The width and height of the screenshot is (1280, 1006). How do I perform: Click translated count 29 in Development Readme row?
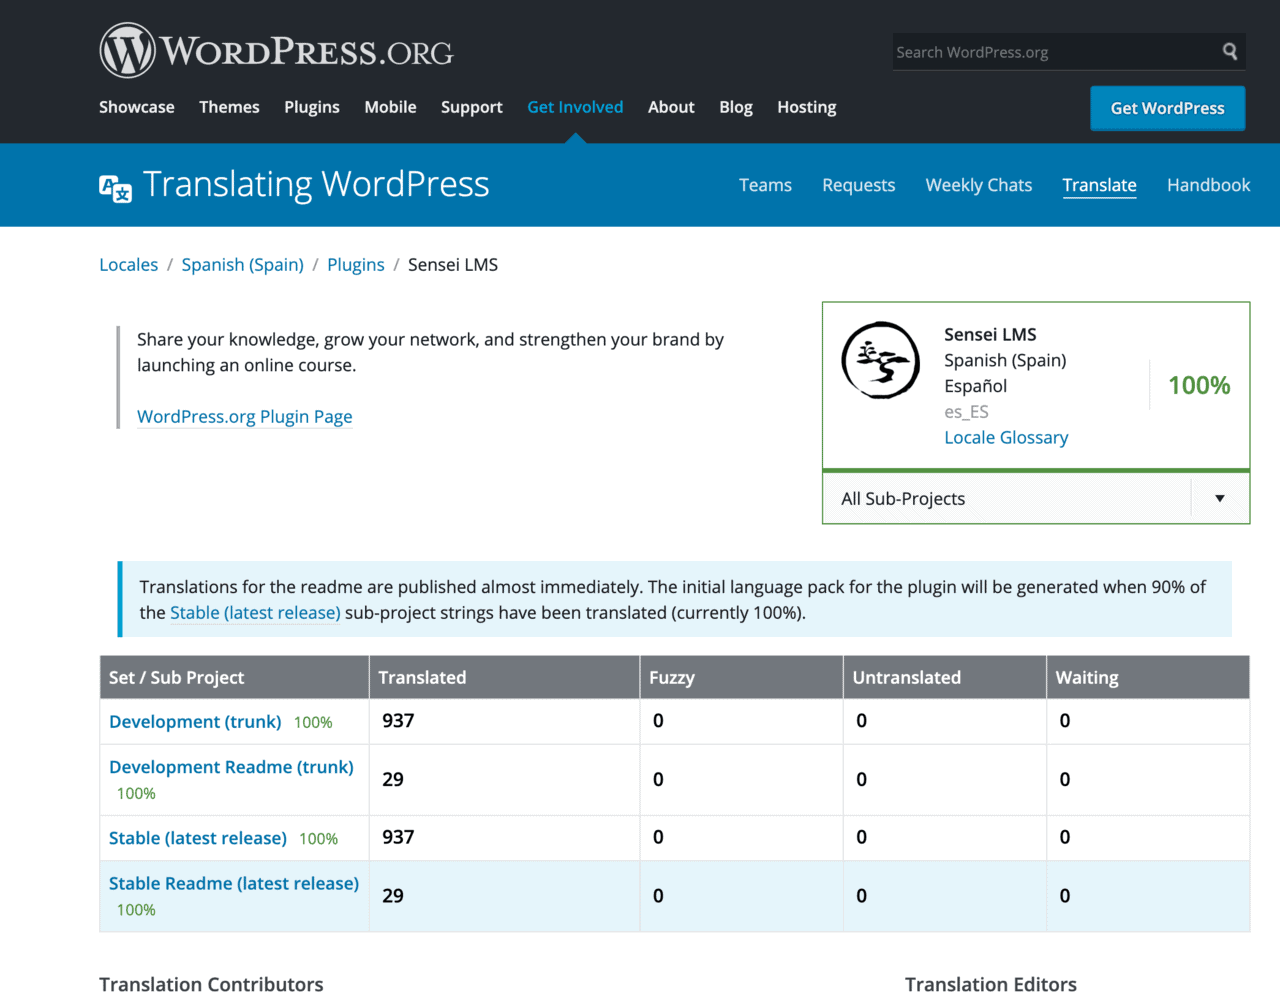393,780
